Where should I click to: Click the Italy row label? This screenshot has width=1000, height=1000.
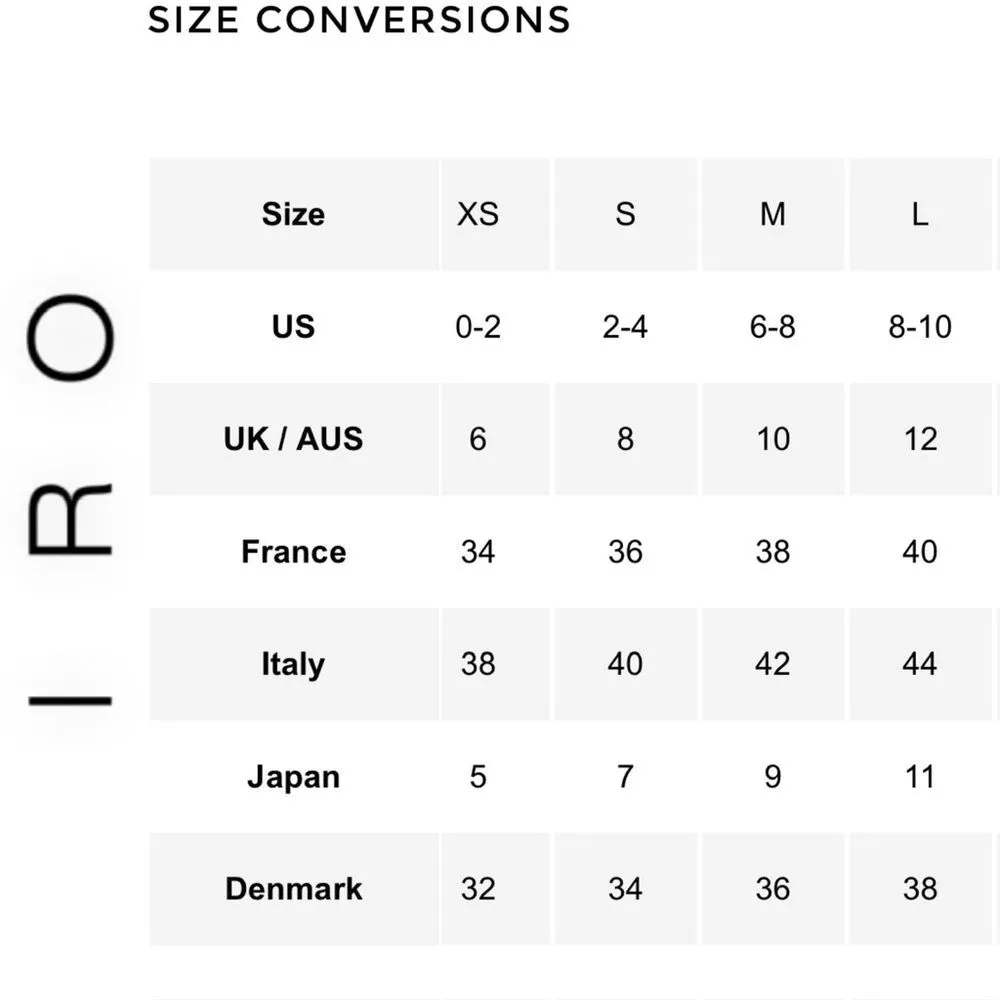(293, 664)
